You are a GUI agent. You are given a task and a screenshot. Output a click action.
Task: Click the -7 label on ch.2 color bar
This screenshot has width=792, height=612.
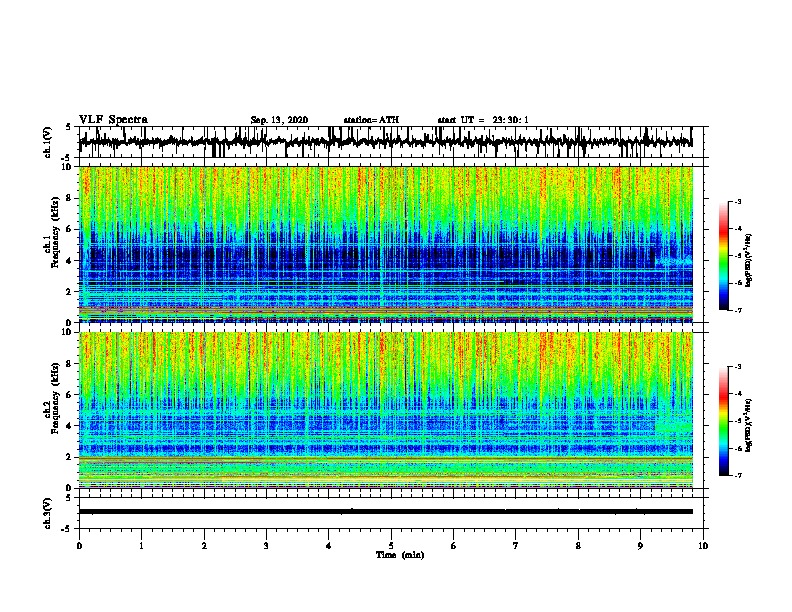point(737,475)
